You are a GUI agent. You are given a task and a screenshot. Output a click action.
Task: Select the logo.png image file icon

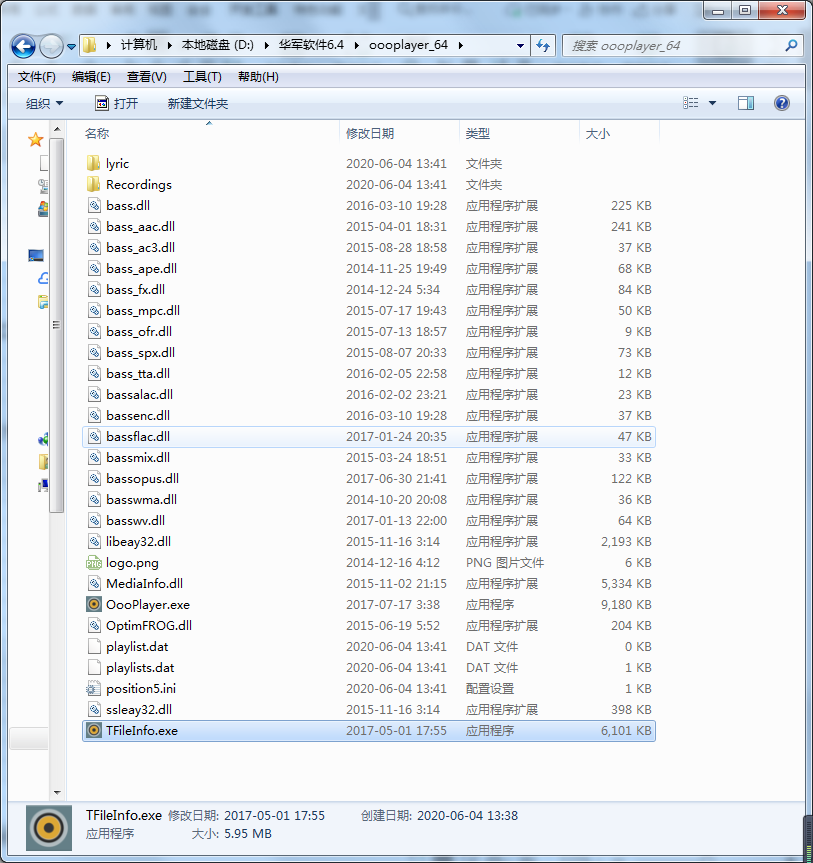[x=94, y=562]
